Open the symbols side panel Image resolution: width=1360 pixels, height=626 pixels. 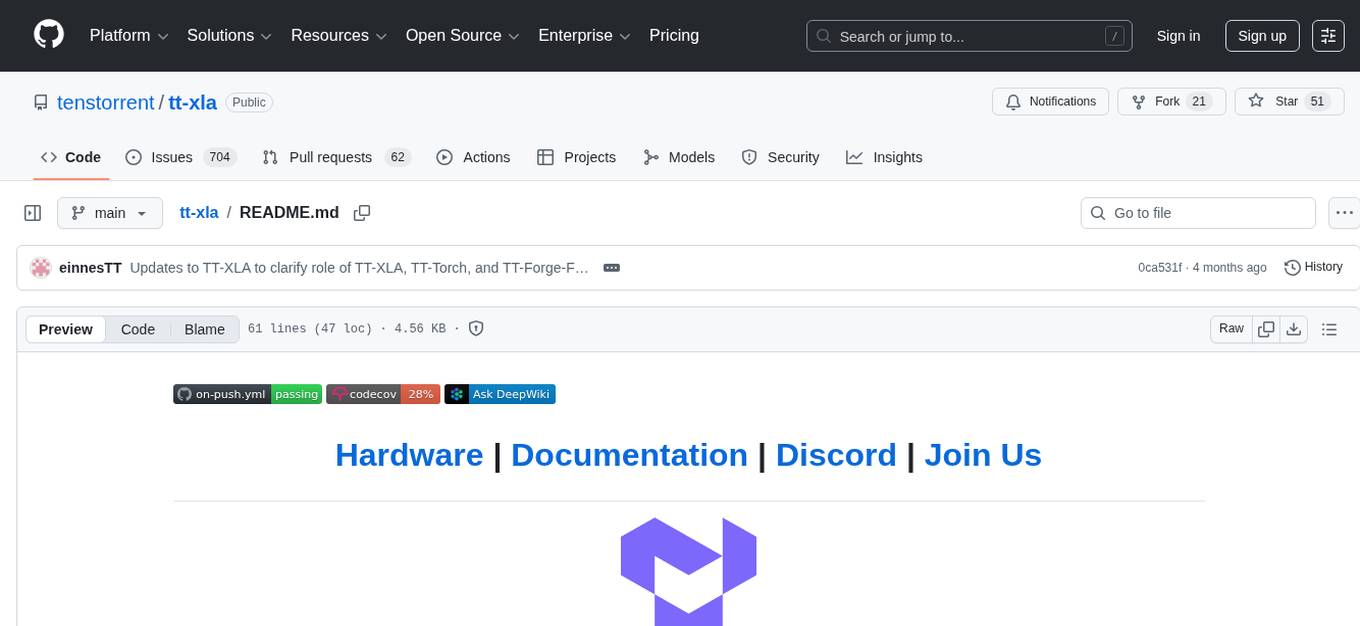point(33,212)
